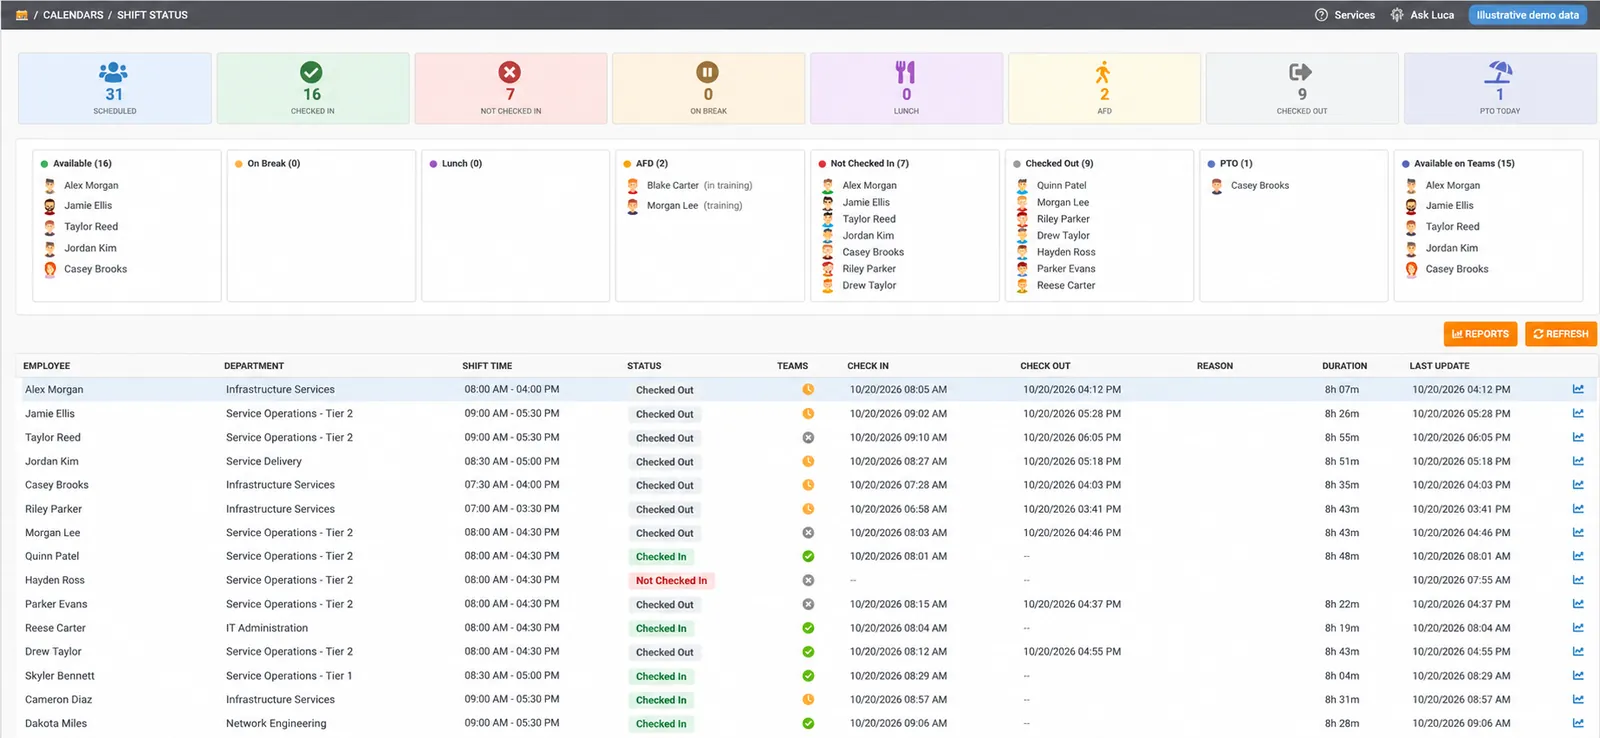The image size is (1600, 738).
Task: Click Teams clock icon for Cameron Diaz
Action: [x=808, y=699]
